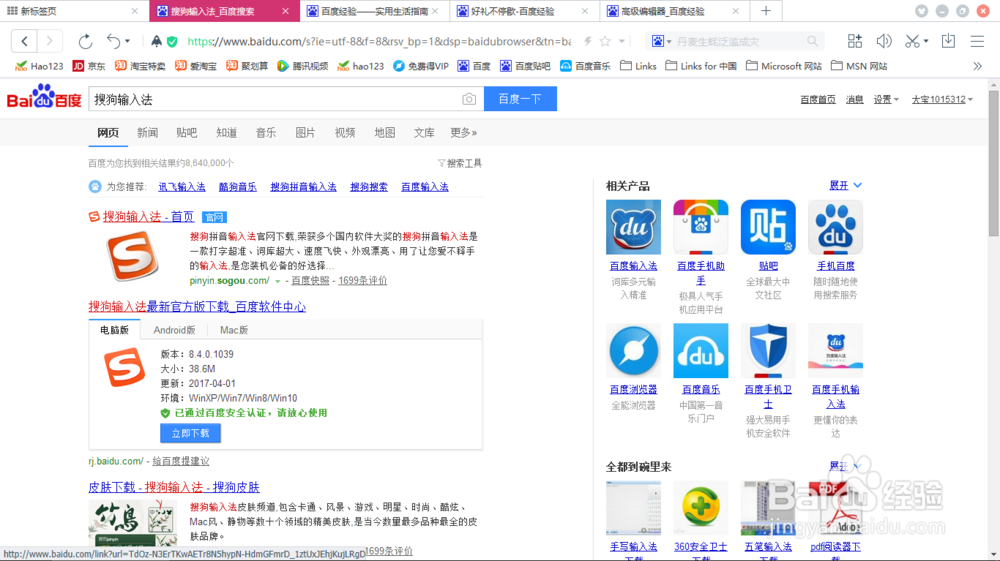The image size is (1000, 561).
Task: Open the 1699条评价 link under first result
Action: point(362,280)
